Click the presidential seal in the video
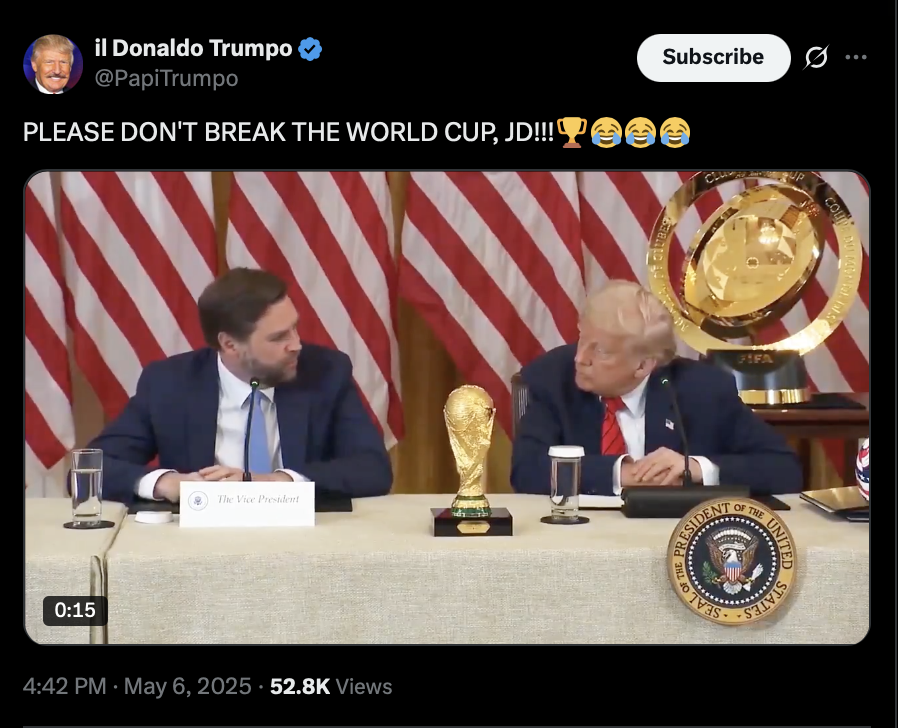Viewport: 898px width, 728px height. 731,561
